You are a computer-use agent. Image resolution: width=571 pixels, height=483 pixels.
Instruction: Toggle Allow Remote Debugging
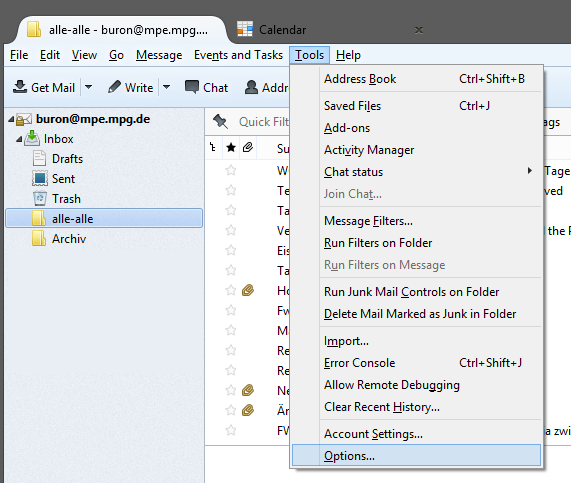[x=417, y=385]
